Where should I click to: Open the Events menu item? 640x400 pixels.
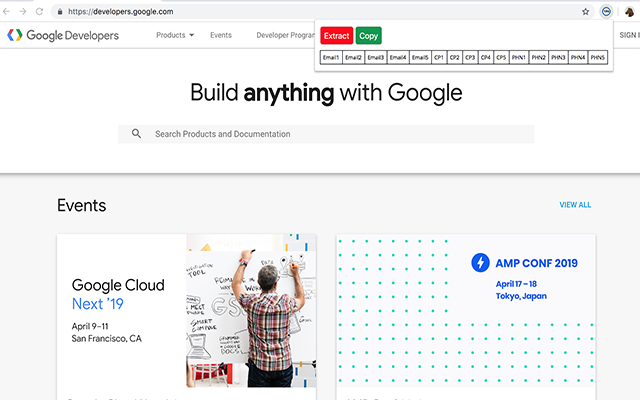221,35
